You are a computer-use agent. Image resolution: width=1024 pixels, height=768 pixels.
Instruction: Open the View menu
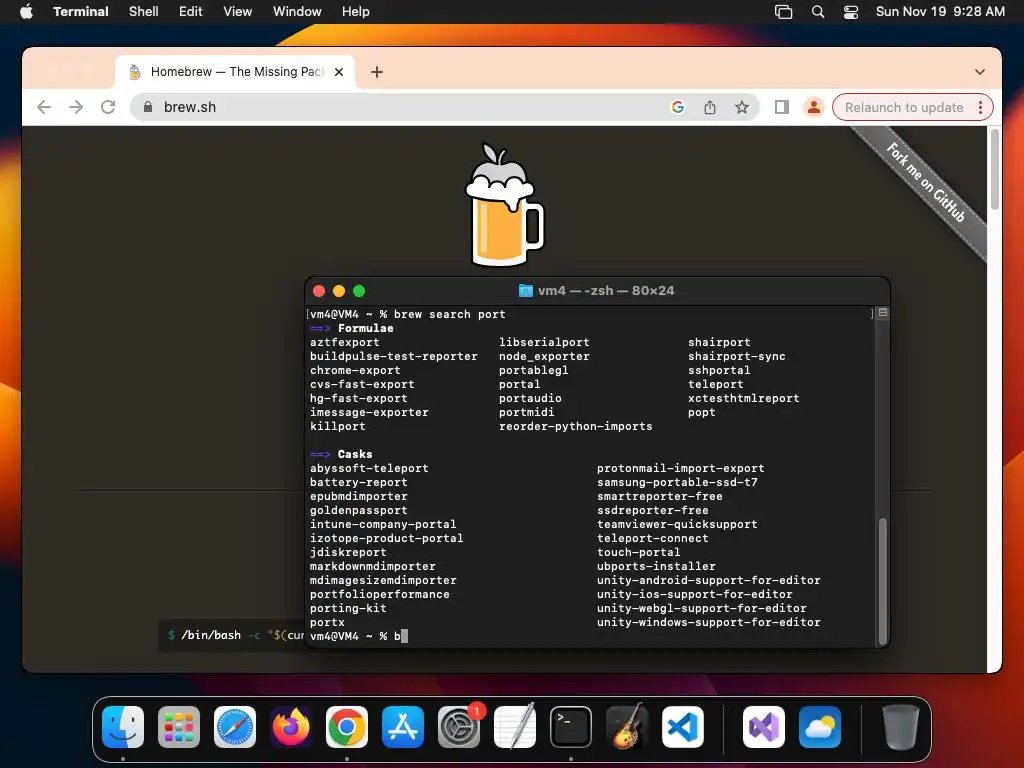[x=238, y=12]
